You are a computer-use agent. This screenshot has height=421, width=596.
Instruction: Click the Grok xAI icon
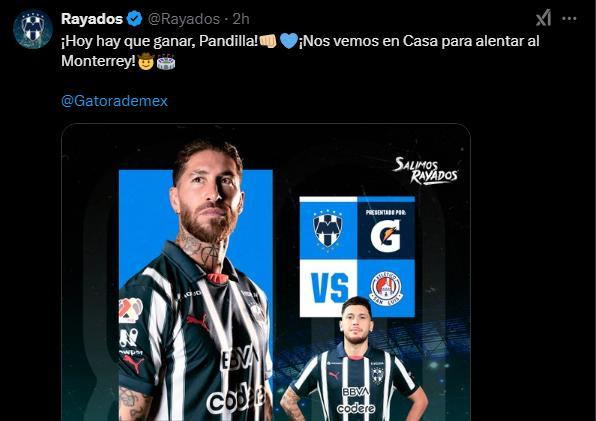pos(544,18)
